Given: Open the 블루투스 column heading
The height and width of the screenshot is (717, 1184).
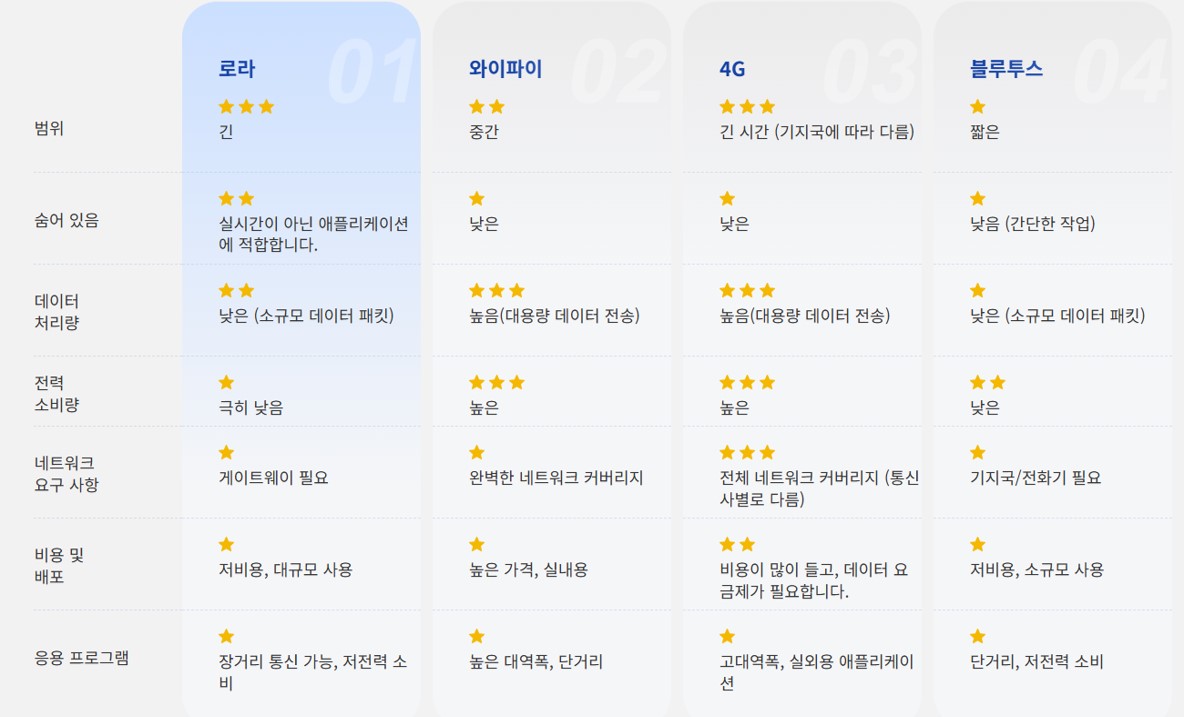Looking at the screenshot, I should pyautogui.click(x=1006, y=69).
